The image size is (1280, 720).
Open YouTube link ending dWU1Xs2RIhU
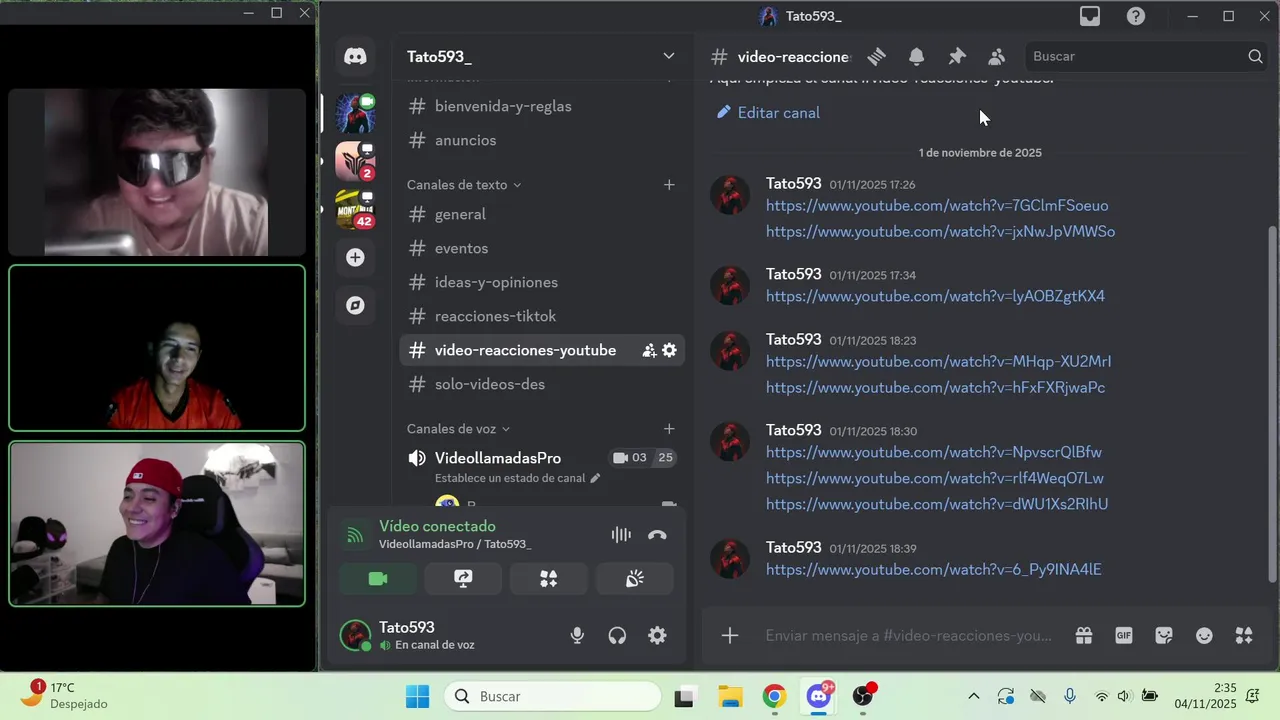[x=937, y=505]
